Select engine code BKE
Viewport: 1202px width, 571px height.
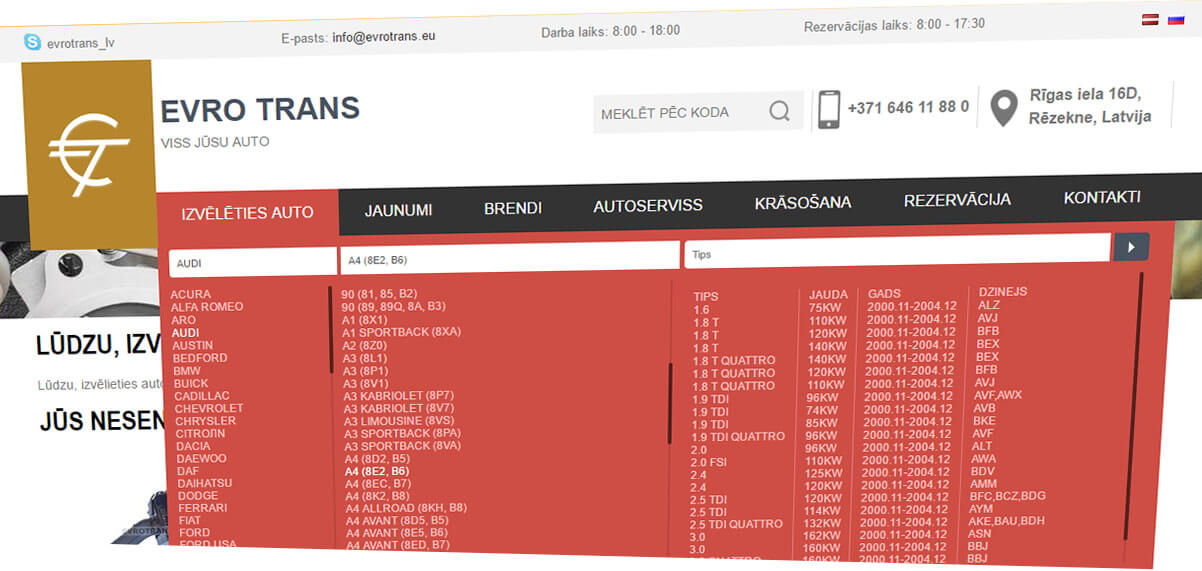tap(984, 421)
